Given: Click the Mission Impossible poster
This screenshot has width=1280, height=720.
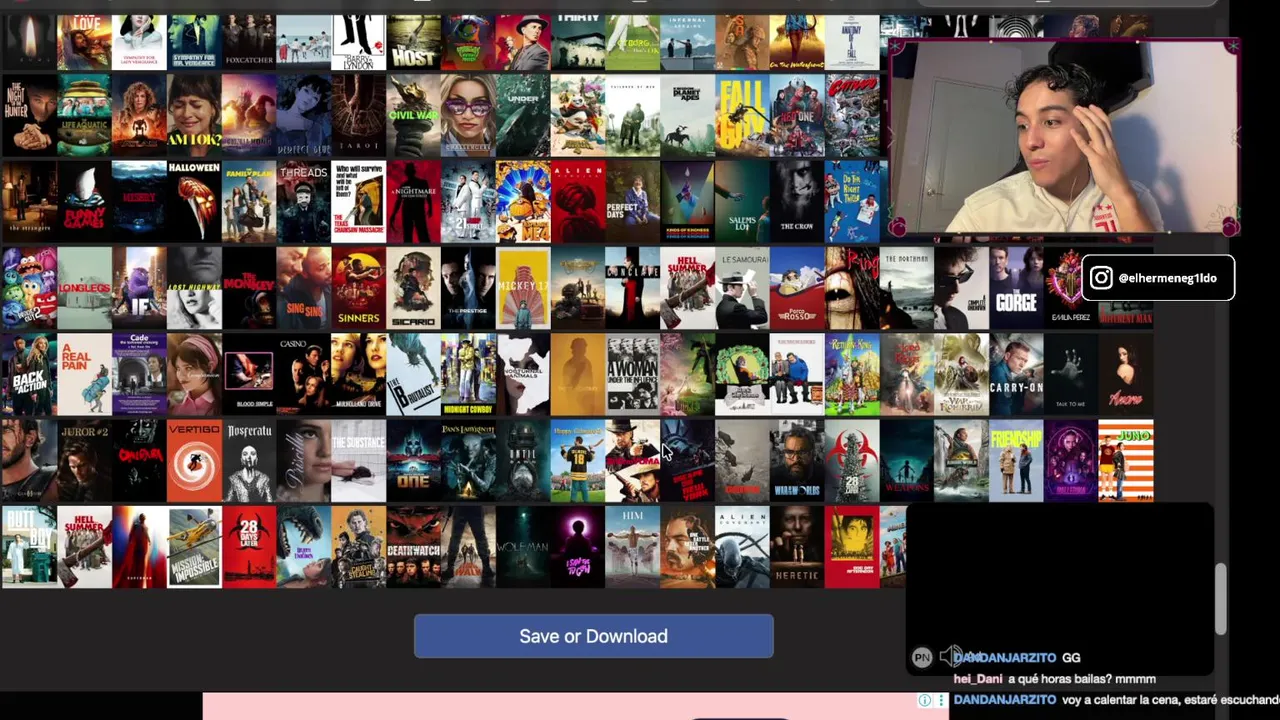Looking at the screenshot, I should pyautogui.click(x=194, y=547).
